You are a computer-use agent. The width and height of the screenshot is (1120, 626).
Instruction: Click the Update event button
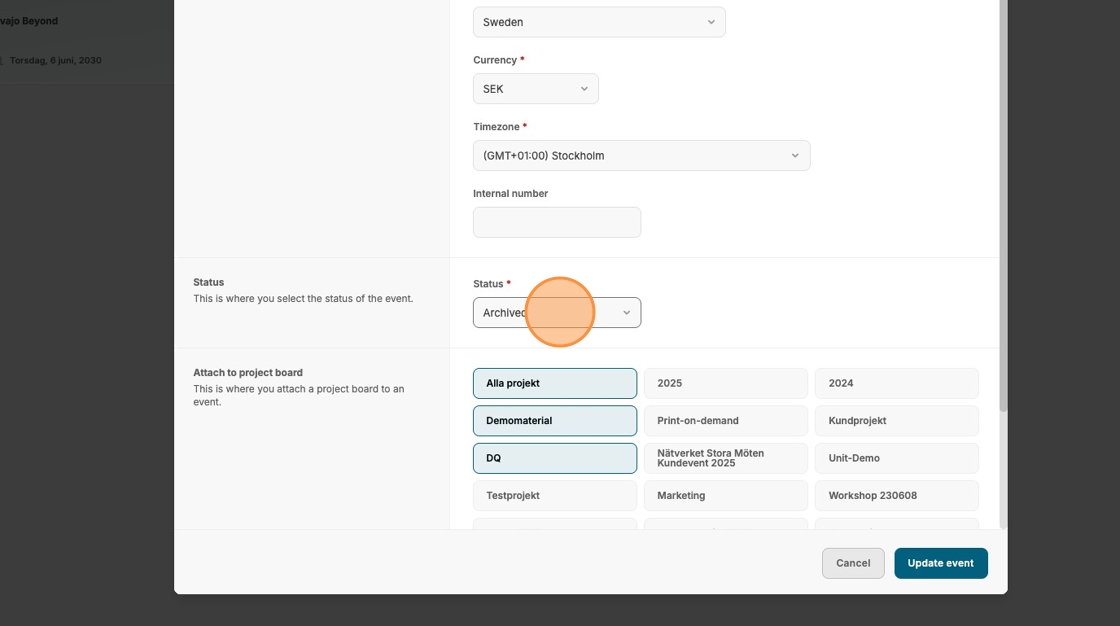[x=940, y=563]
